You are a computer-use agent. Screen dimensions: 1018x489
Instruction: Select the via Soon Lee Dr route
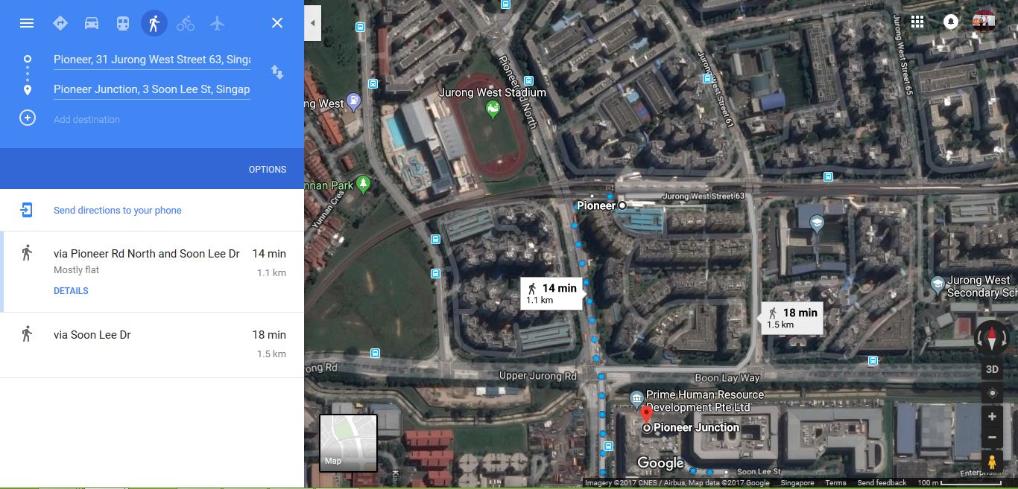152,345
